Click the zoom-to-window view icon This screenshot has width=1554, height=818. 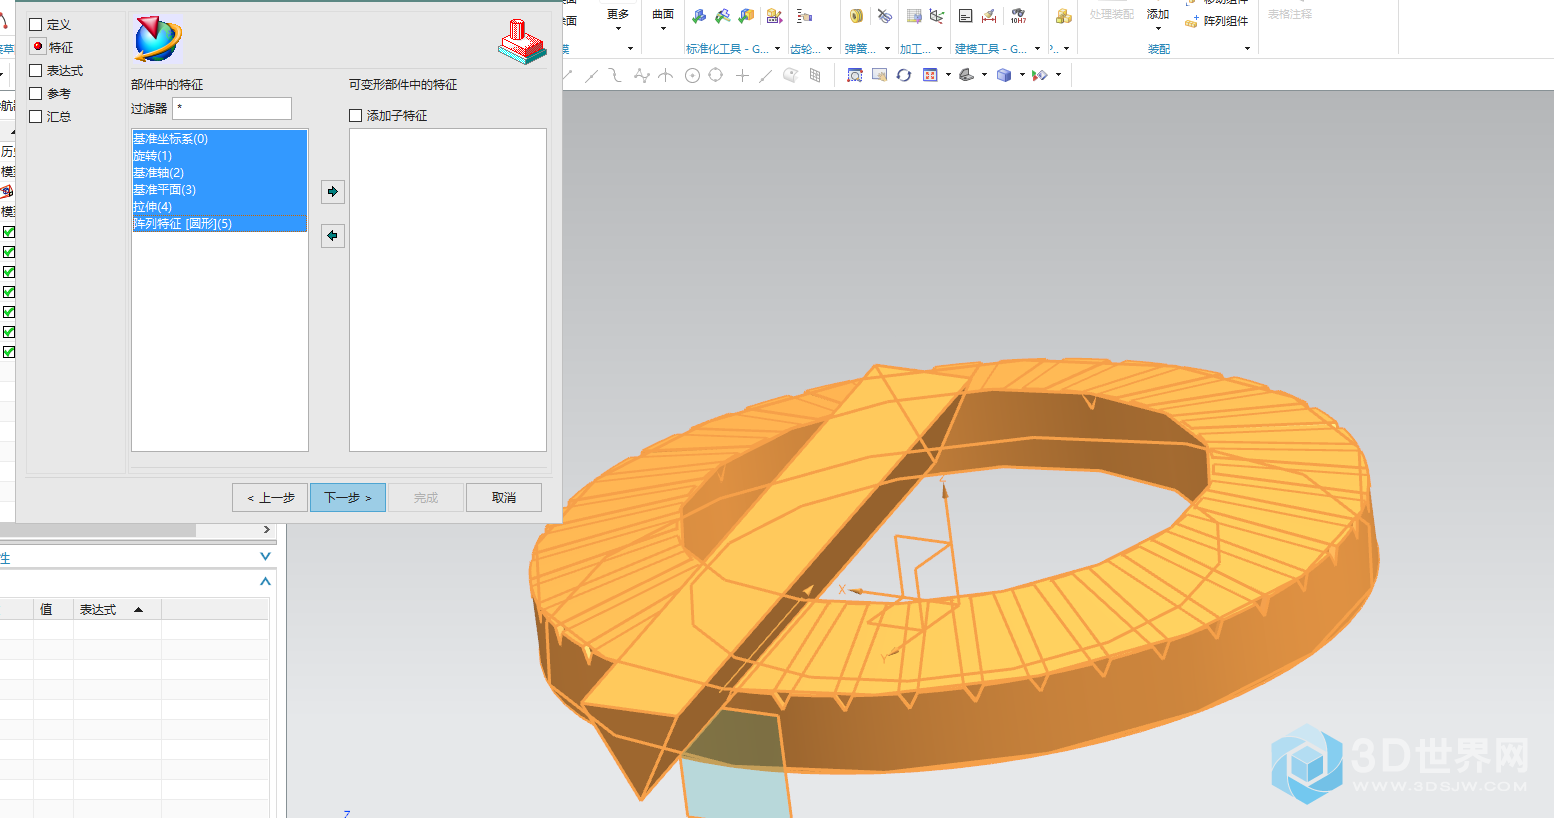point(855,75)
